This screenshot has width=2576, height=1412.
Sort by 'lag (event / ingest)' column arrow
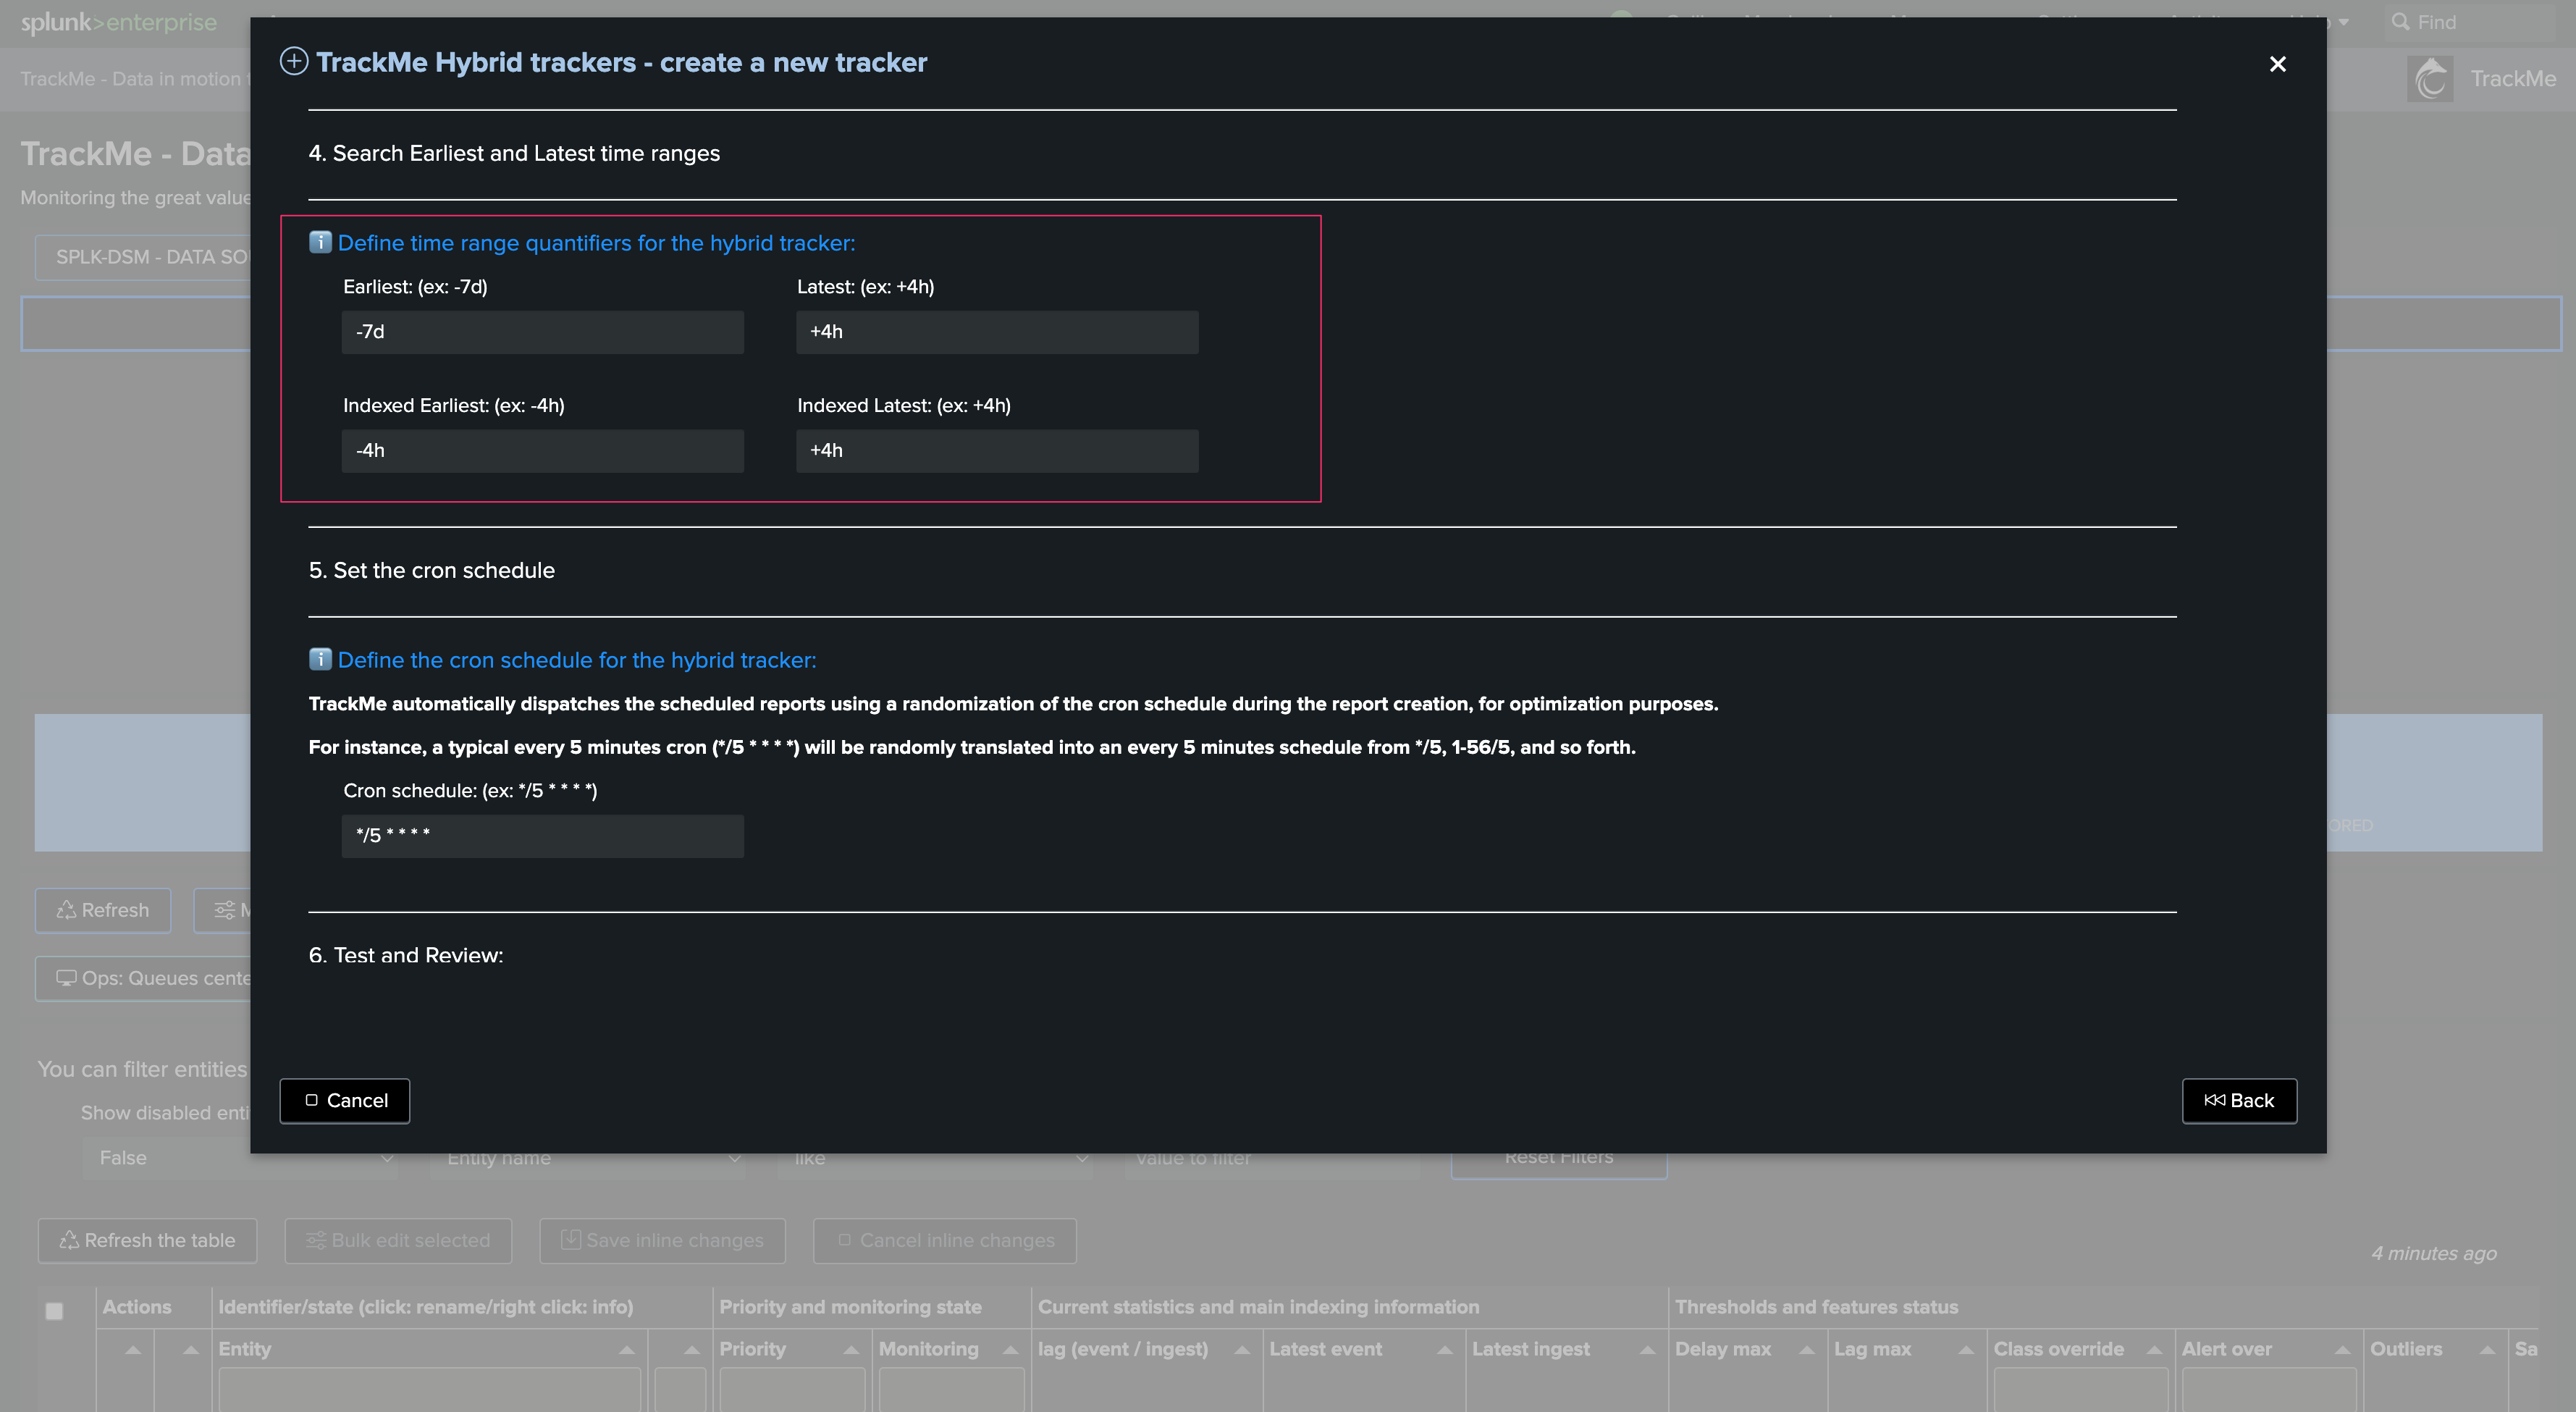tap(1242, 1350)
